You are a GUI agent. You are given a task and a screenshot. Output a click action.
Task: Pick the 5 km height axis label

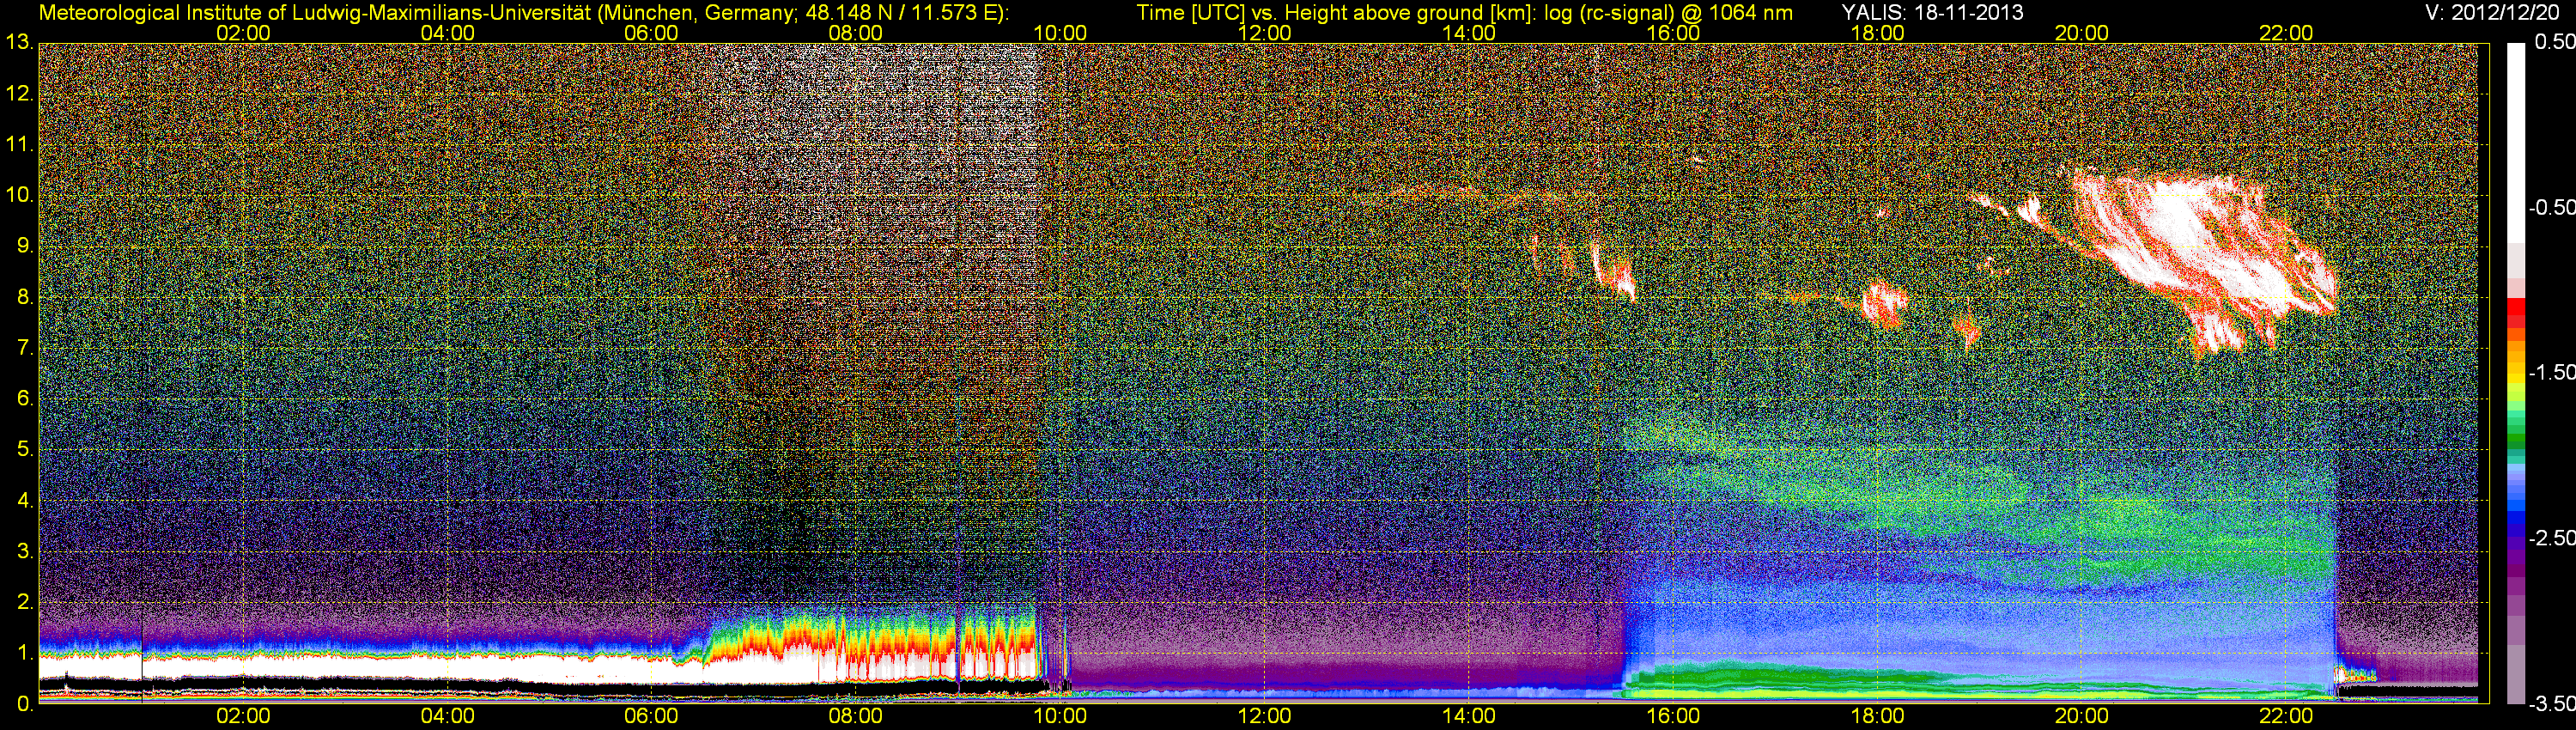tap(24, 449)
